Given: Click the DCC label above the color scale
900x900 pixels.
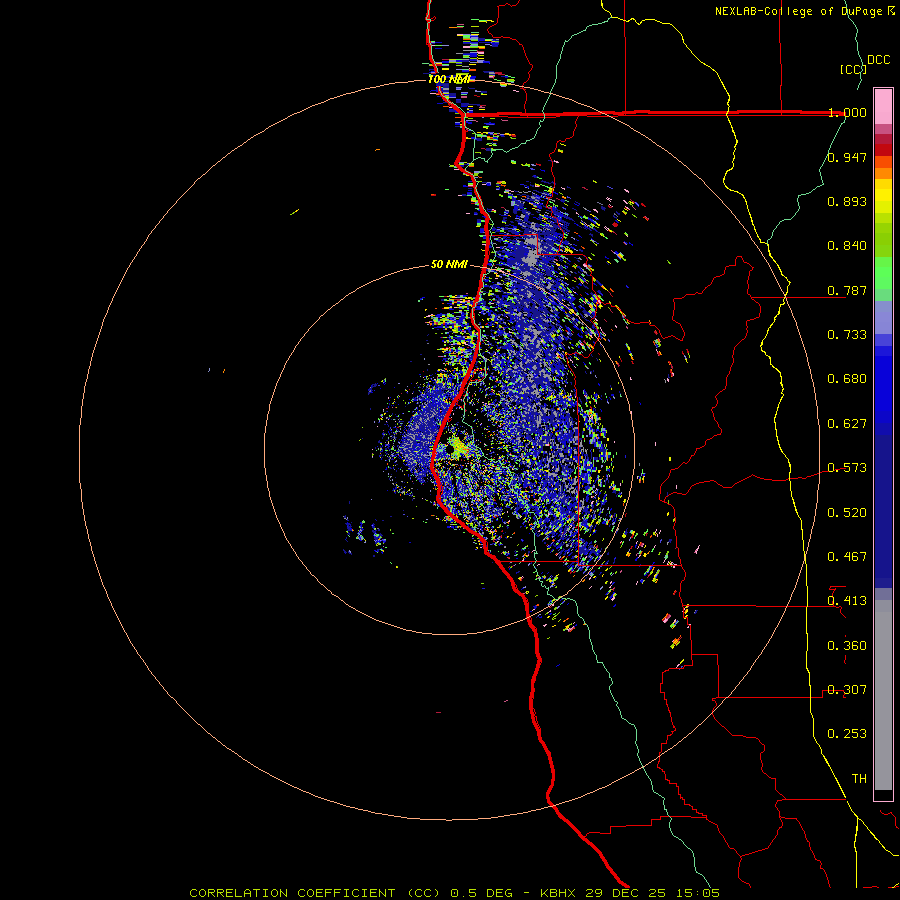Looking at the screenshot, I should pos(878,60).
